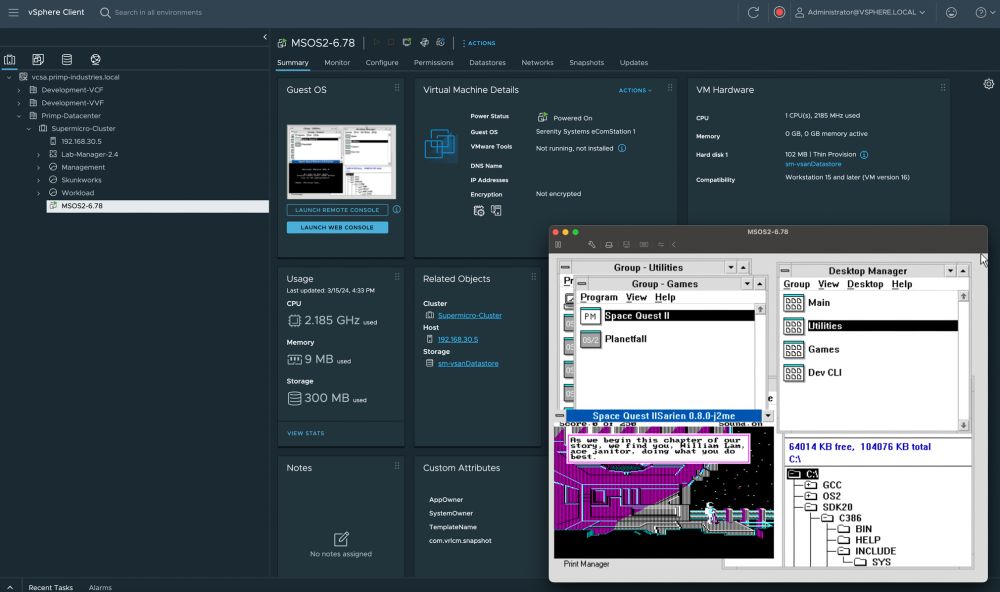
Task: Open the Games group in Desktop Manager
Action: pyautogui.click(x=793, y=350)
